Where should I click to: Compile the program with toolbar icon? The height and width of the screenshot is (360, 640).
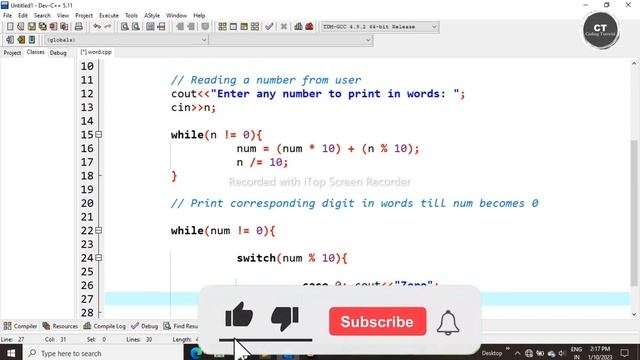(x=222, y=27)
